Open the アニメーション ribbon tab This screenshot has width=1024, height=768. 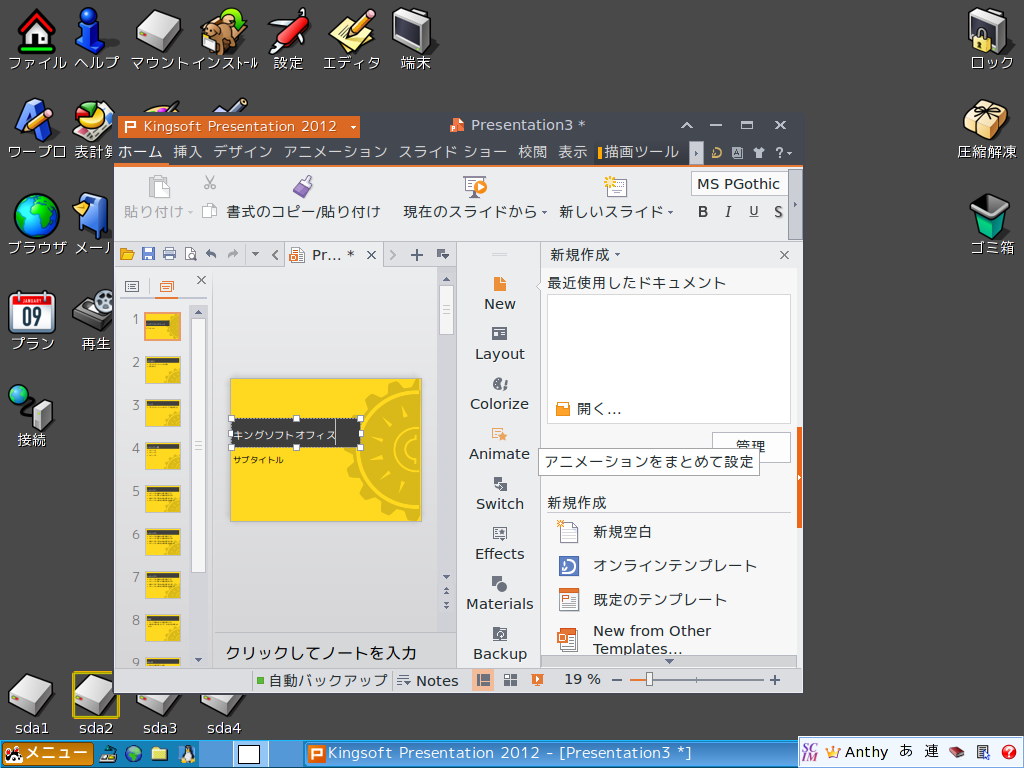click(336, 152)
